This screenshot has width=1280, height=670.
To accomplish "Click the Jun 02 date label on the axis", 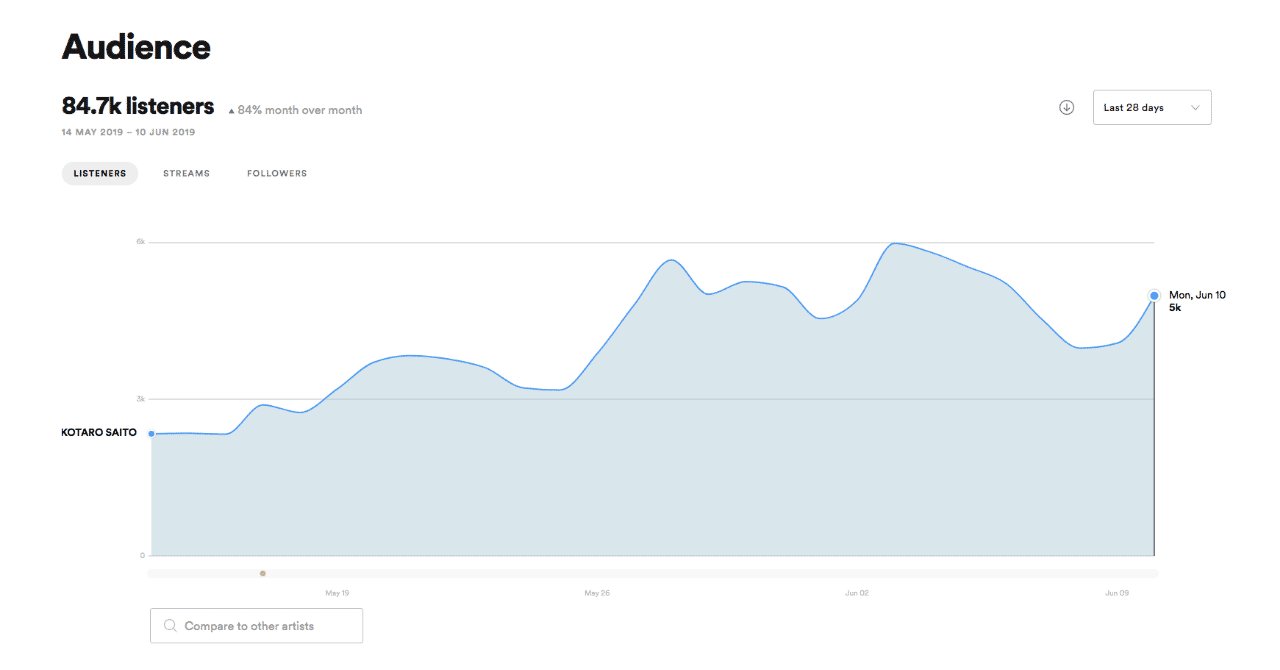I will point(857,593).
